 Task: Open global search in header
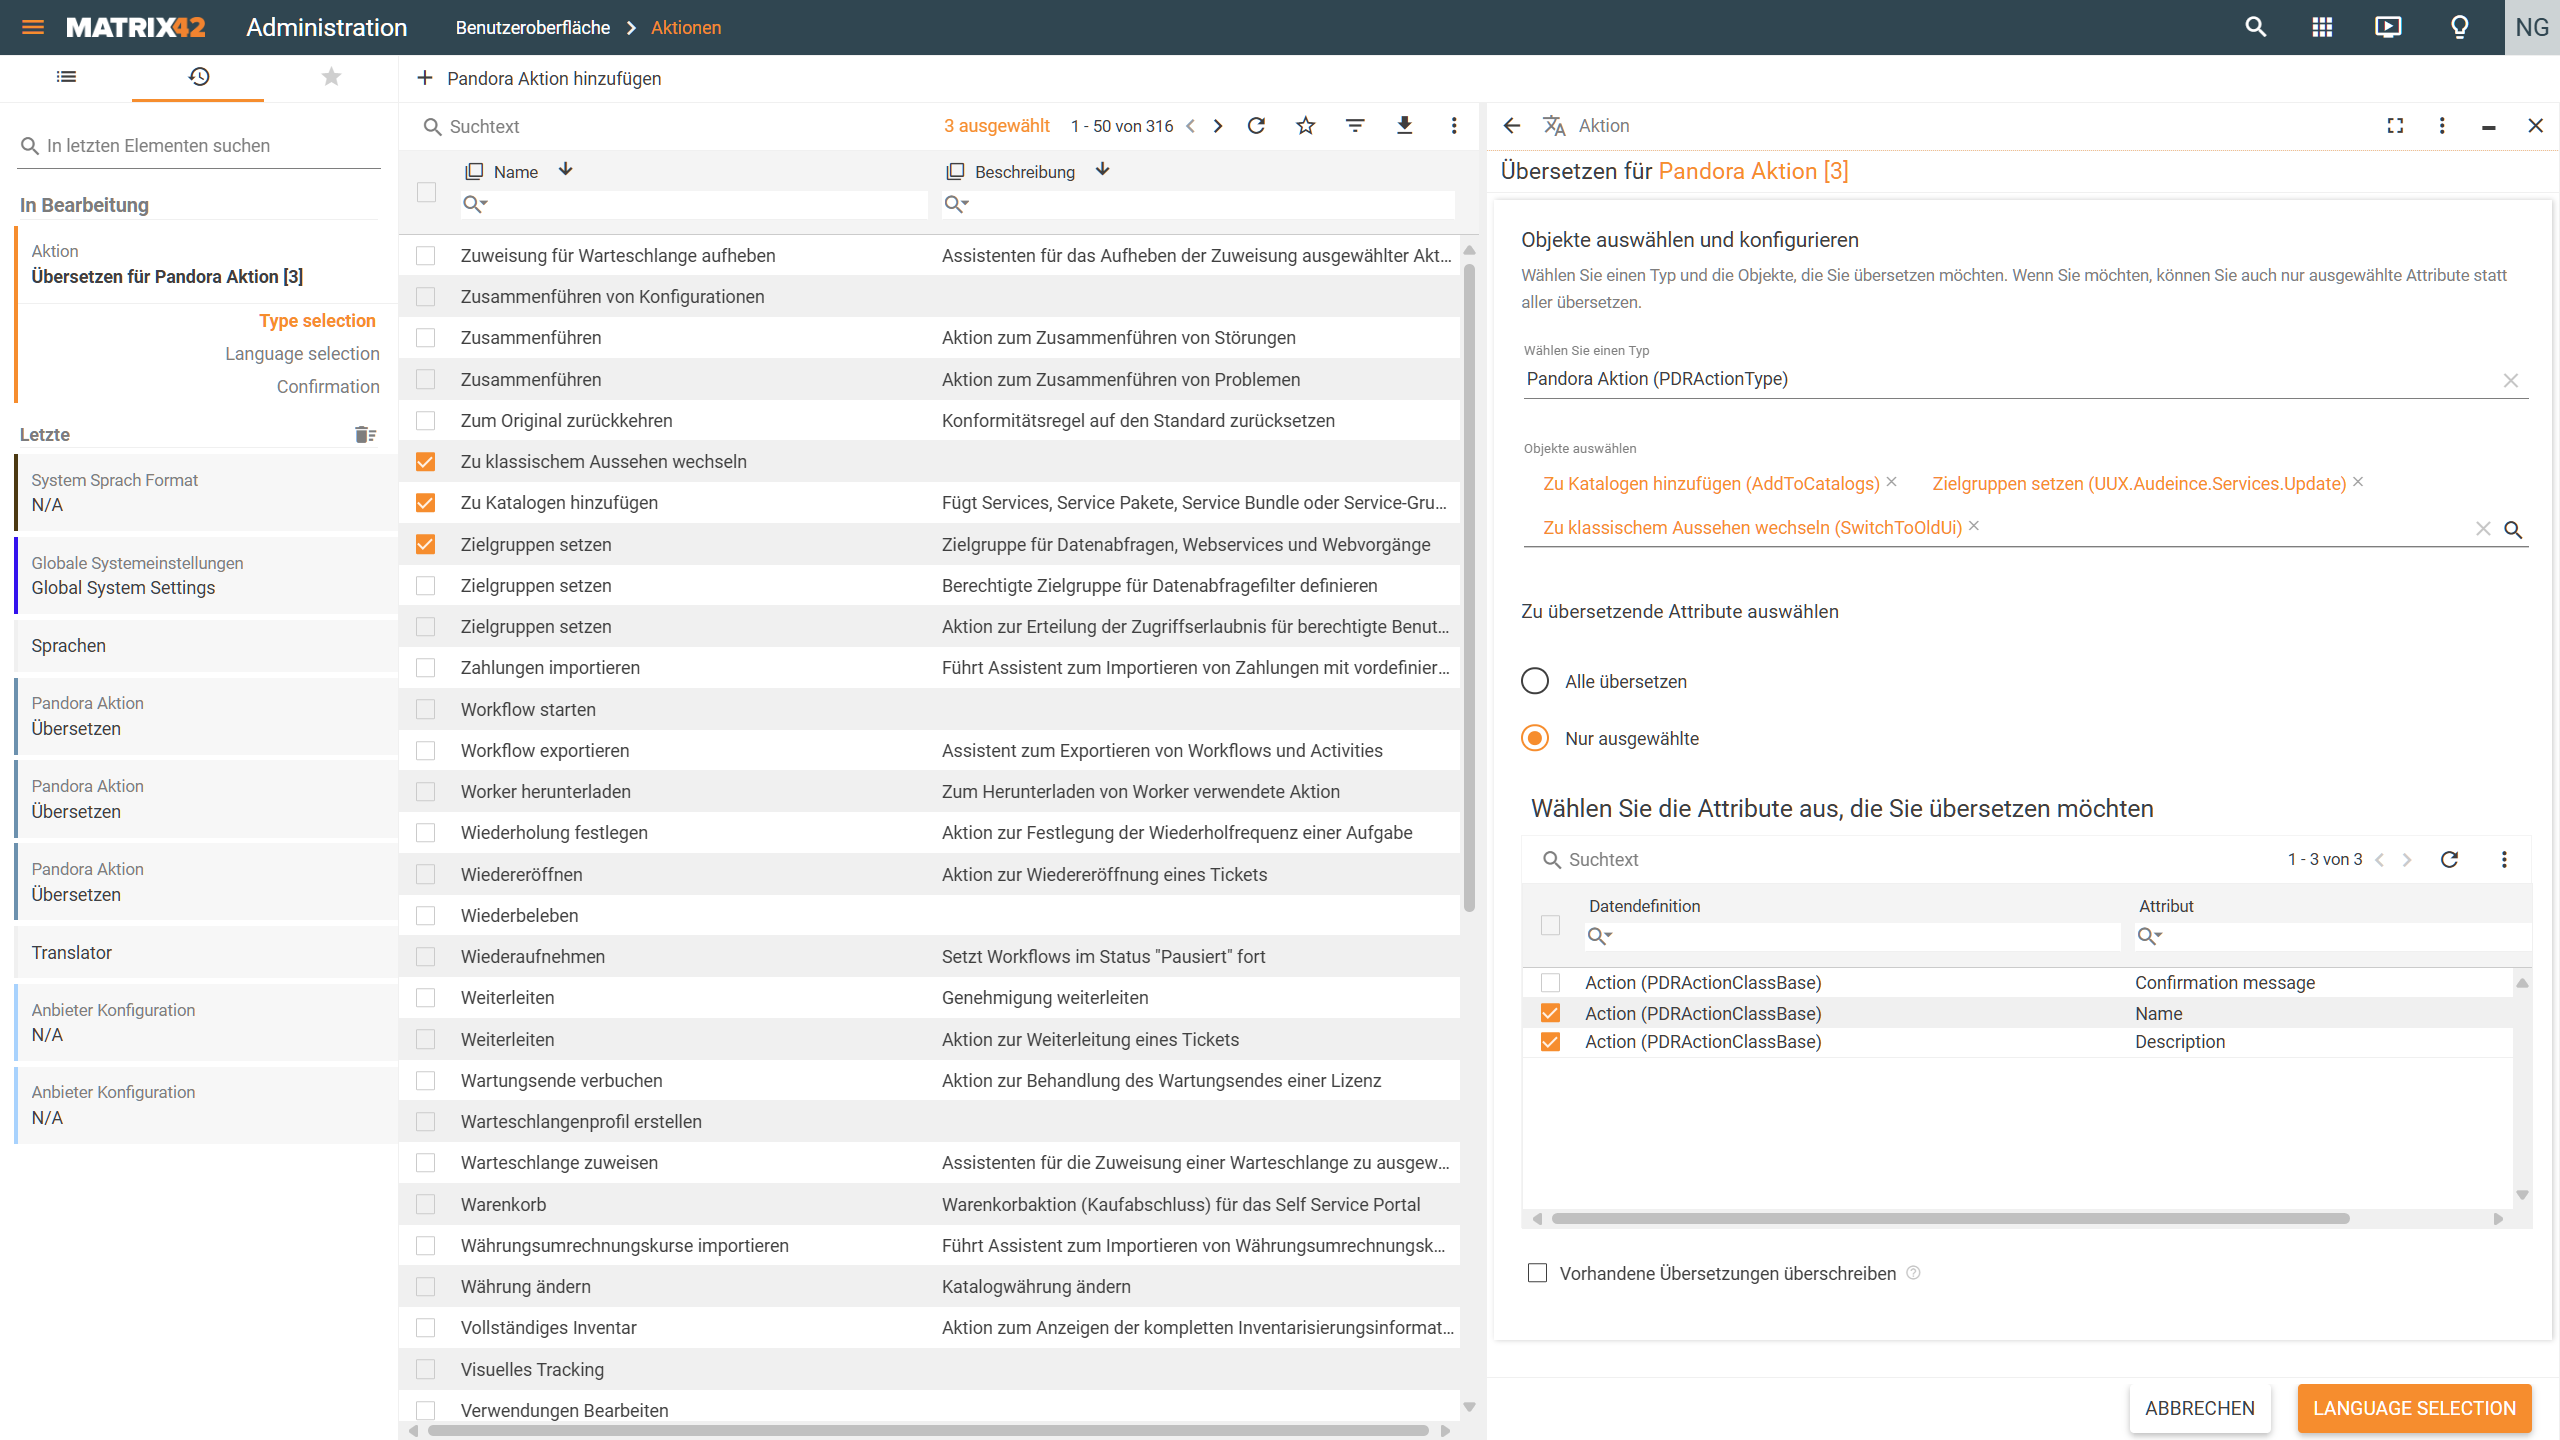pos(2255,27)
